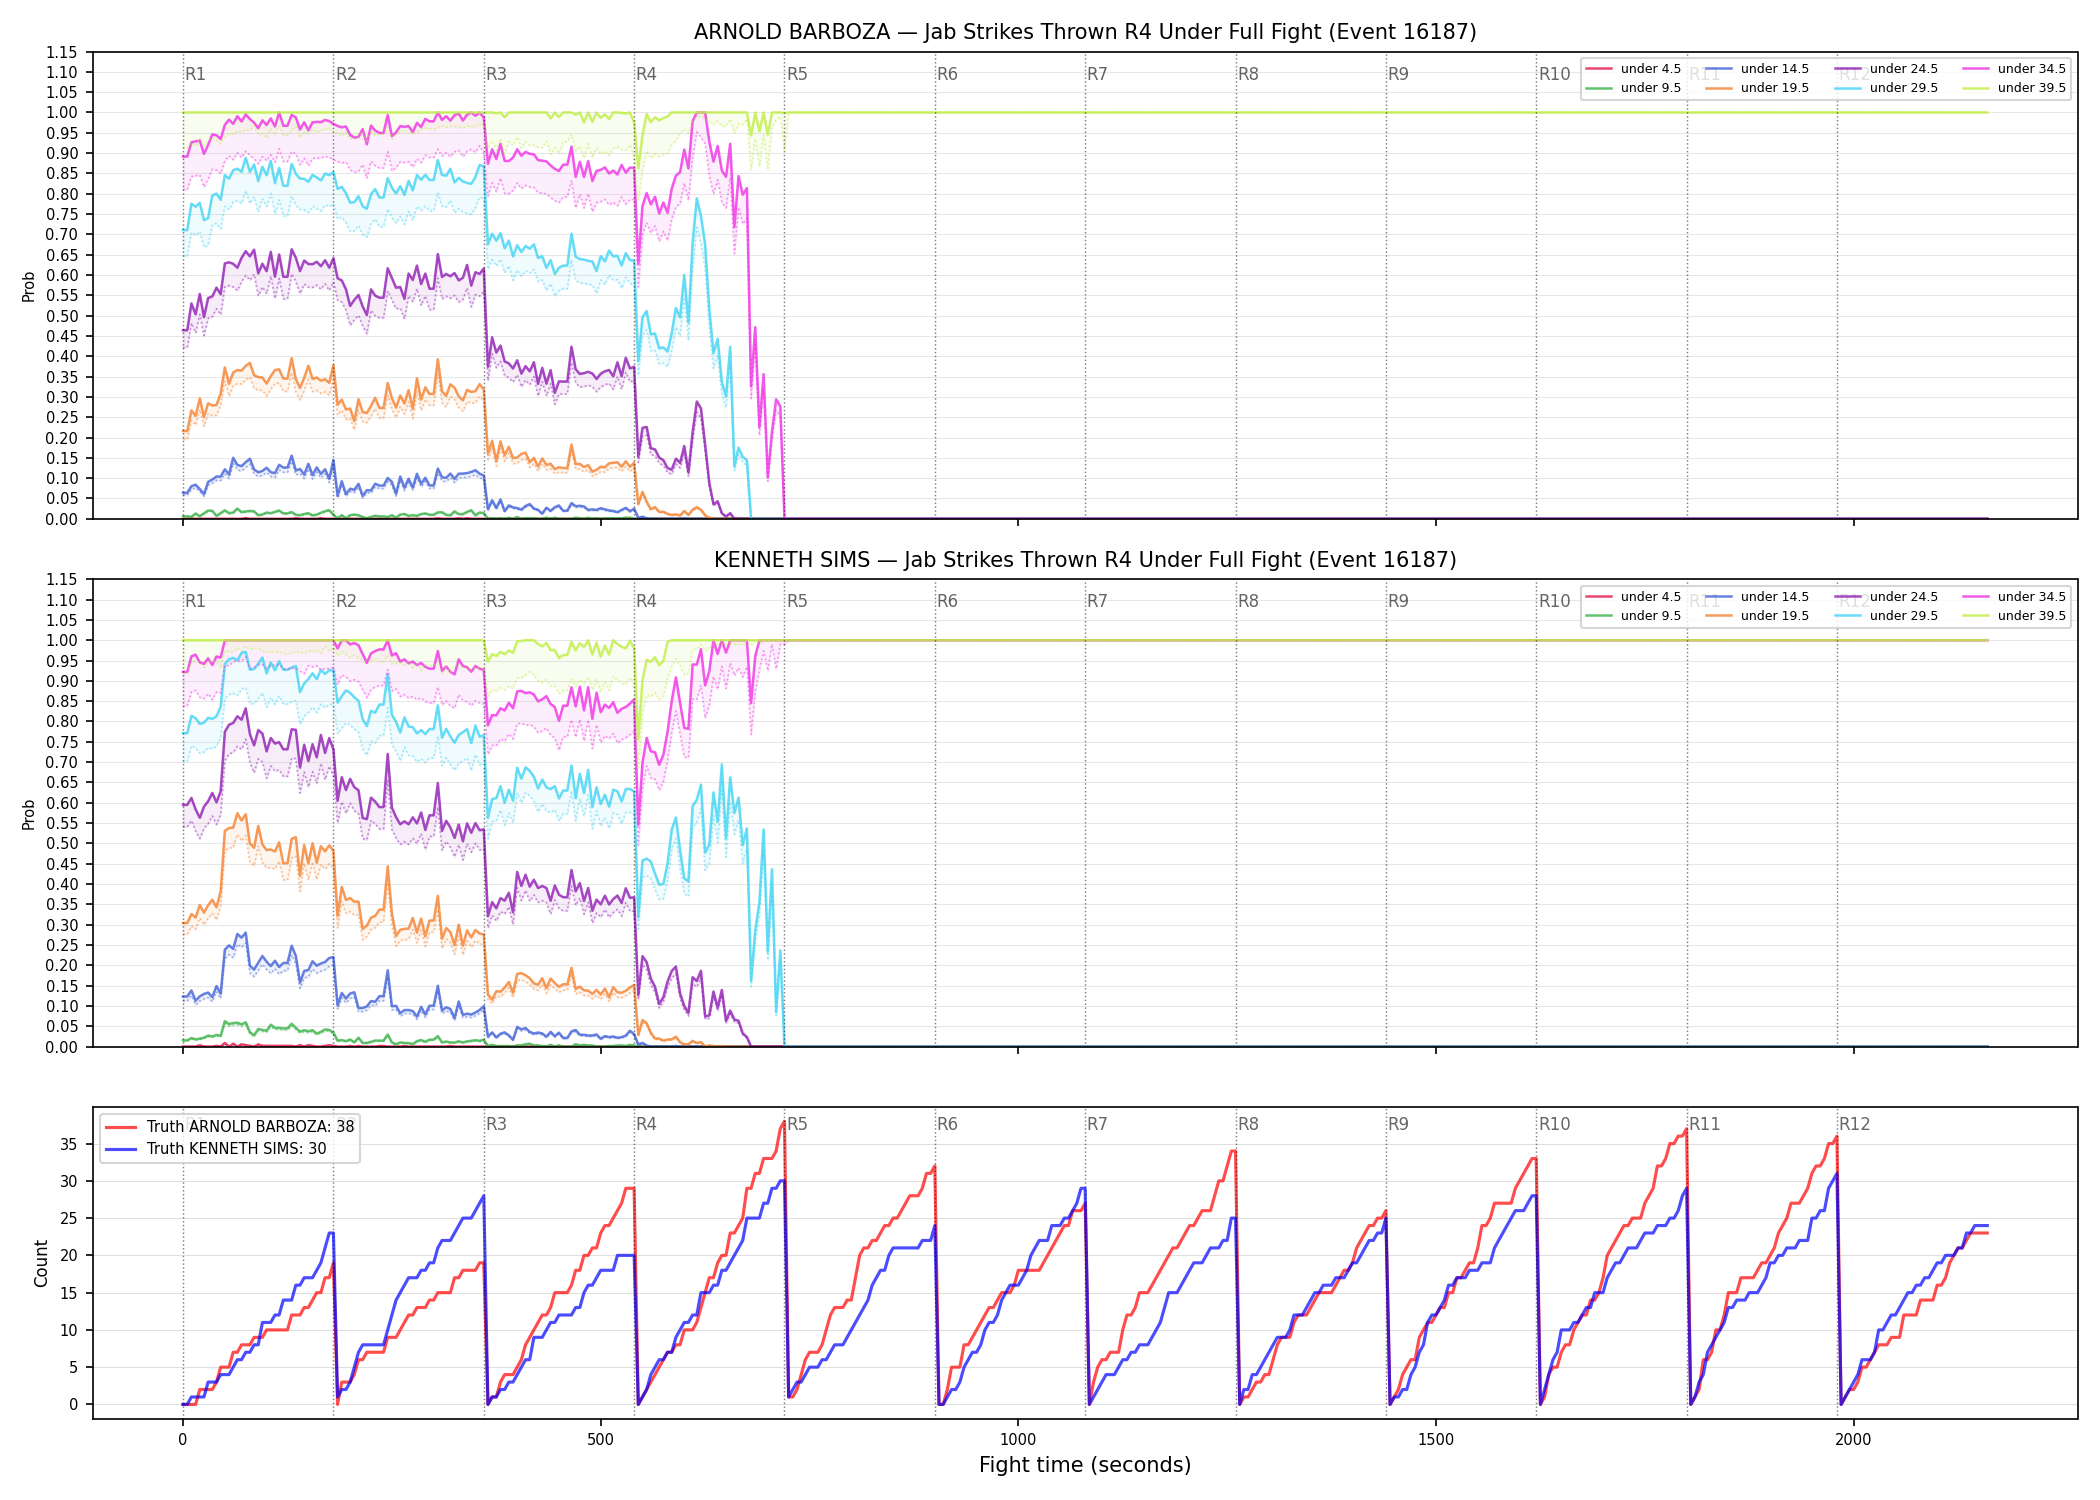Click 'under 39.5' legend entry in Barboza chart

point(2014,88)
